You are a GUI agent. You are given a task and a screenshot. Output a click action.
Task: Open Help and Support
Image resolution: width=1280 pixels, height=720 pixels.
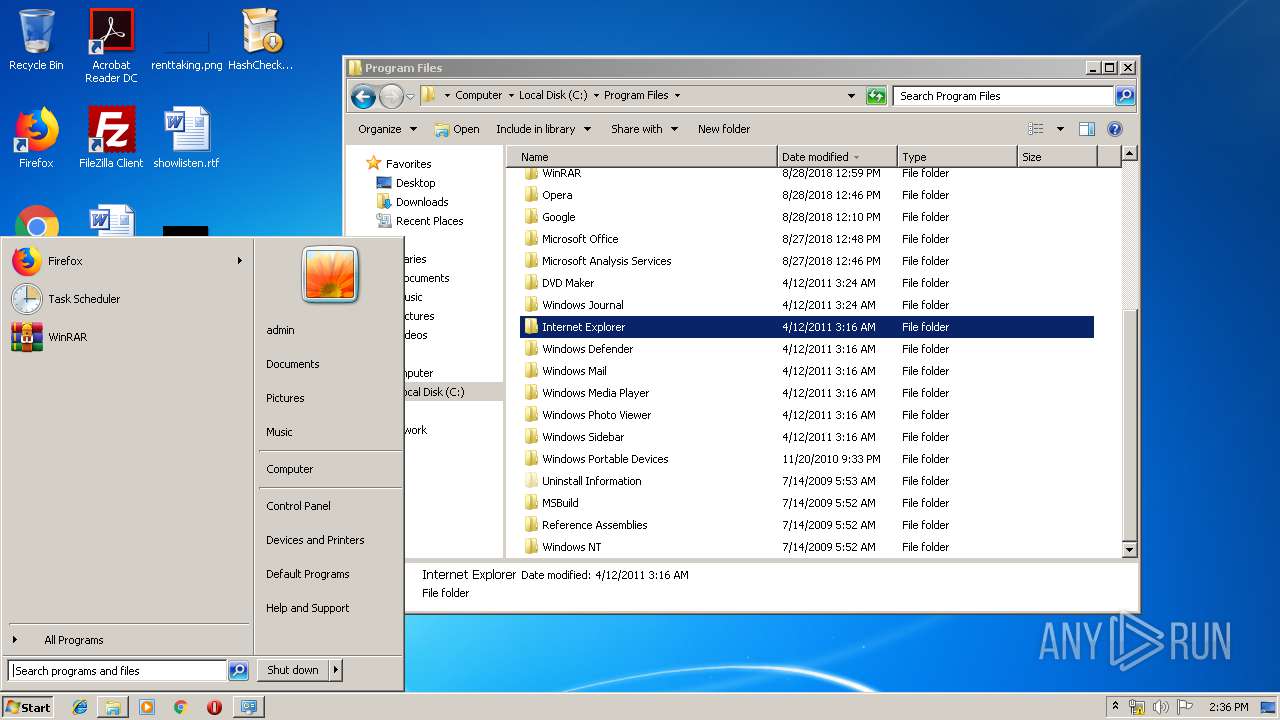coord(307,608)
